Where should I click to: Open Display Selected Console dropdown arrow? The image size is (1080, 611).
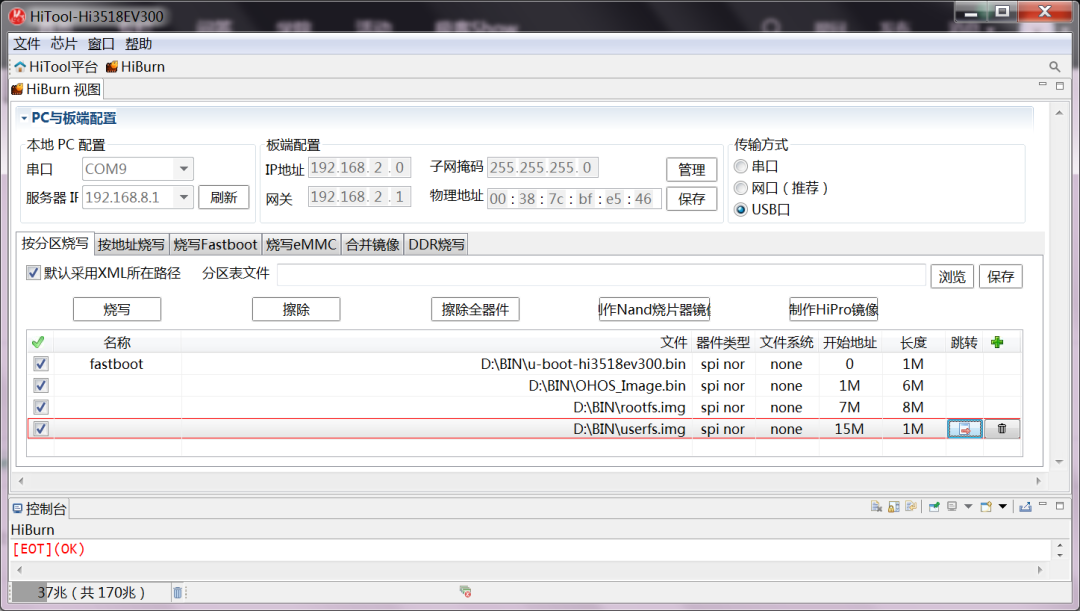(968, 506)
